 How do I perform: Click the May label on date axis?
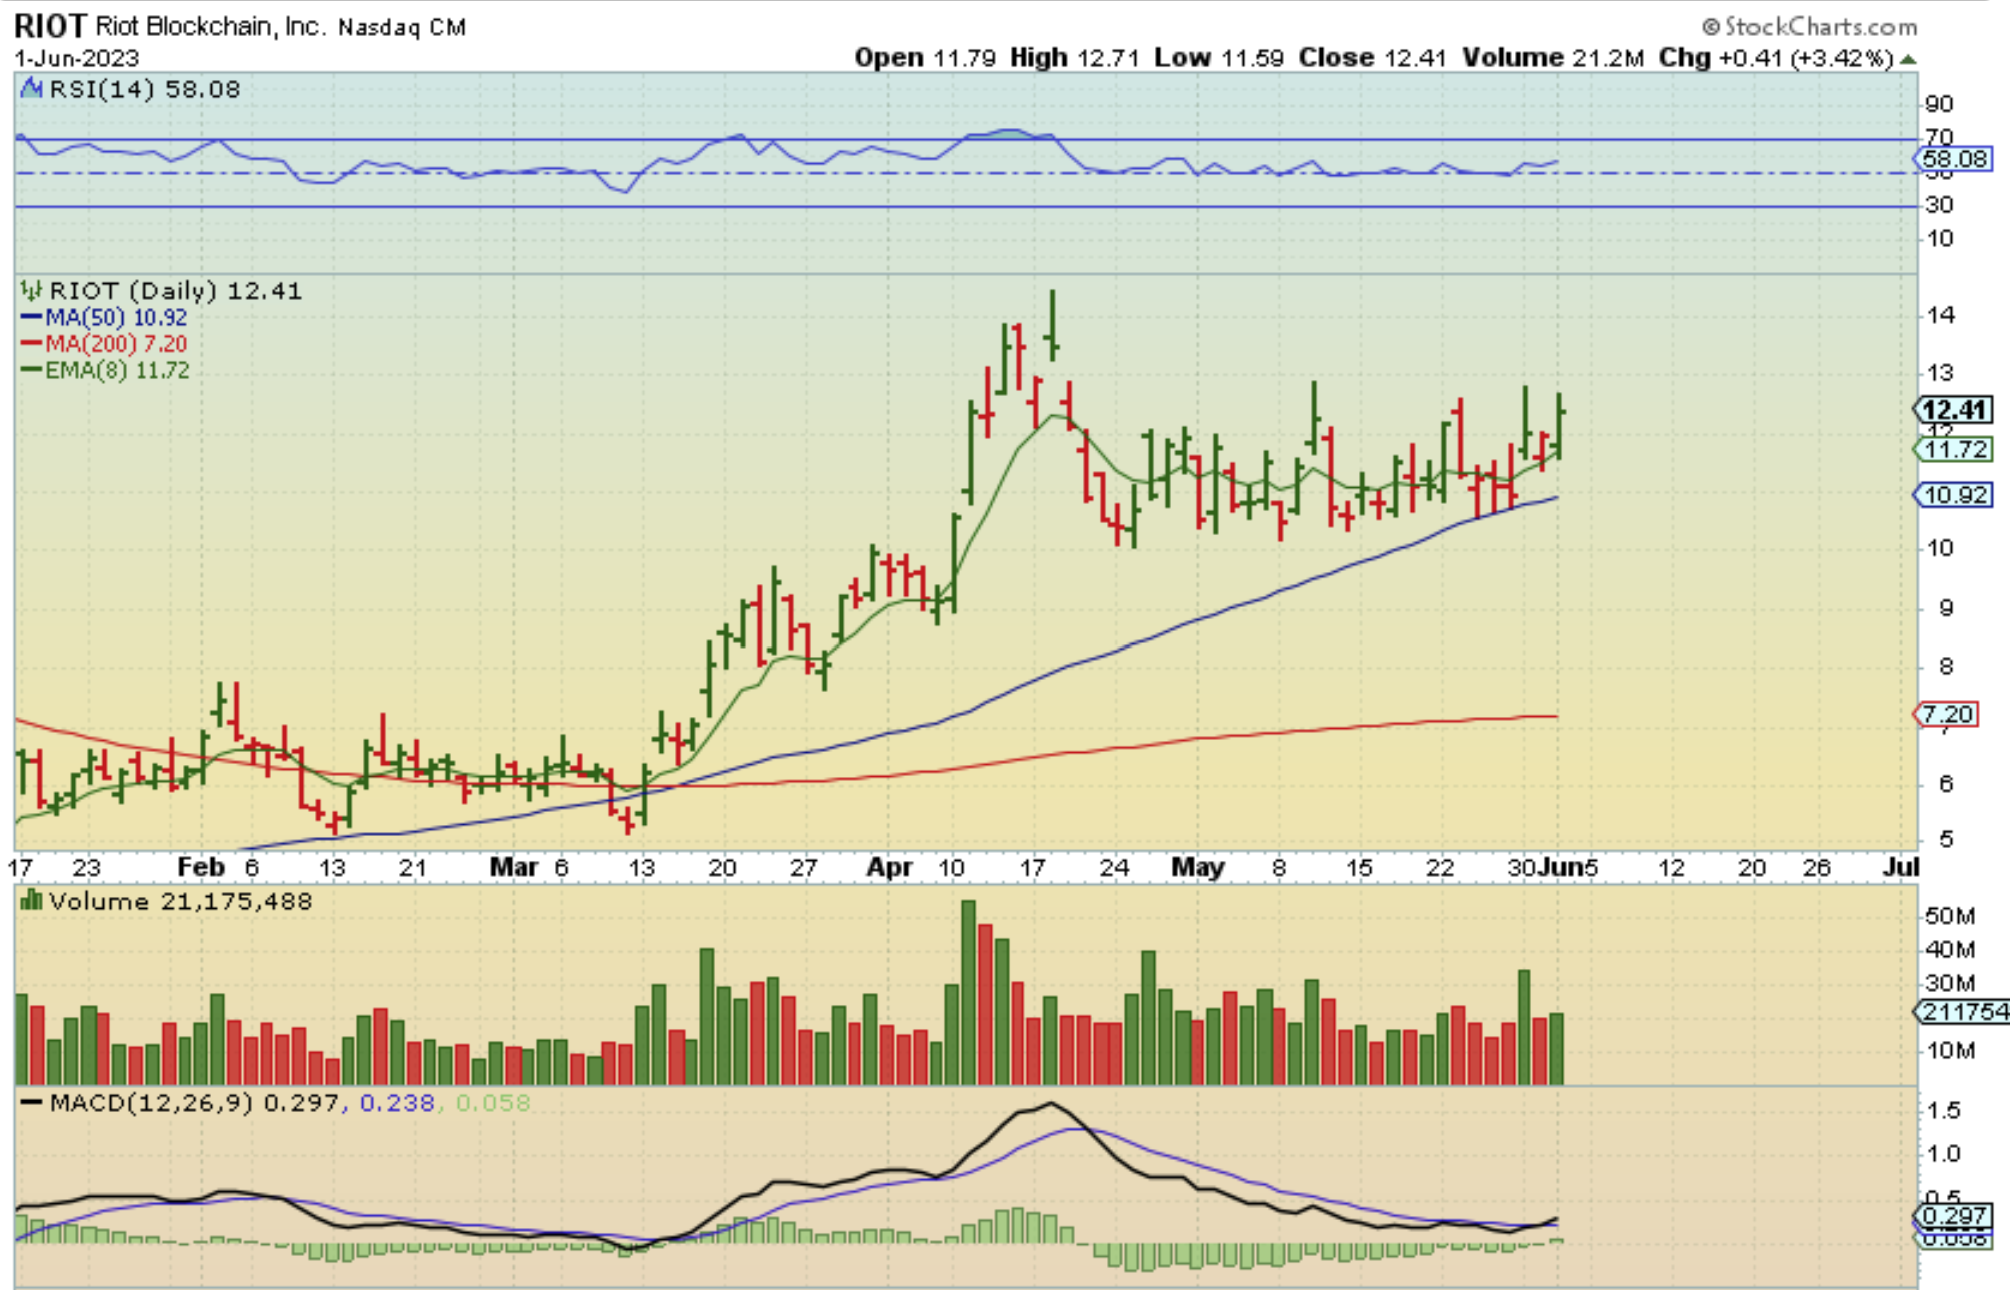1197,867
